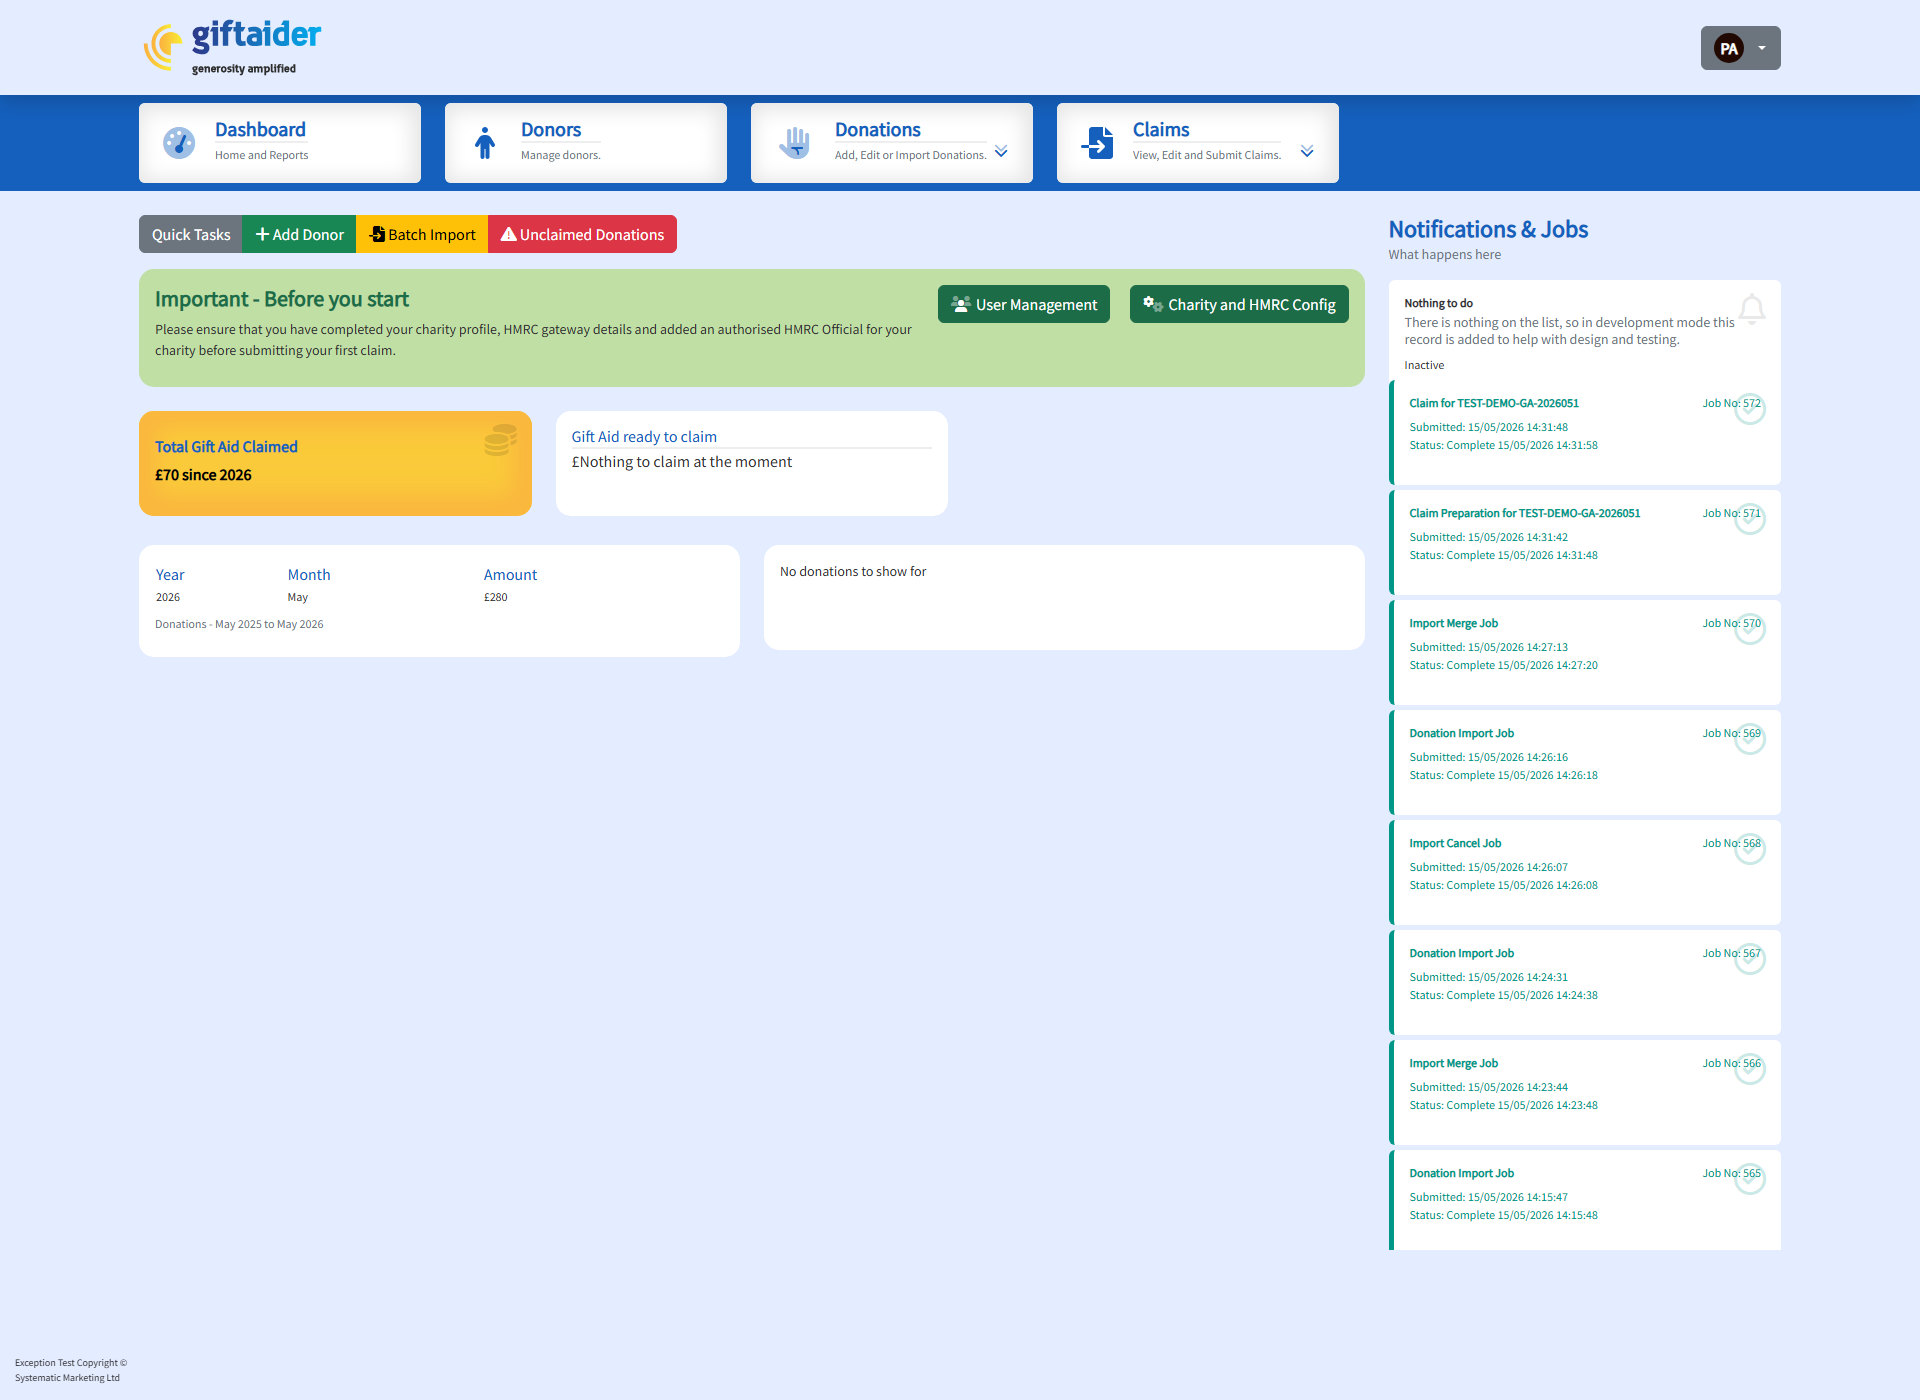This screenshot has height=1400, width=1920.
Task: Click the coins icon on Total Gift Aid Claimed
Action: (x=500, y=439)
